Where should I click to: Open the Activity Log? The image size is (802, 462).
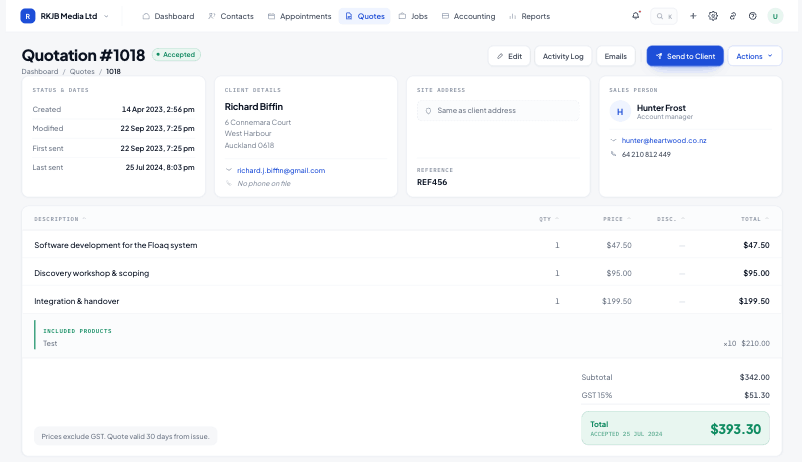563,56
